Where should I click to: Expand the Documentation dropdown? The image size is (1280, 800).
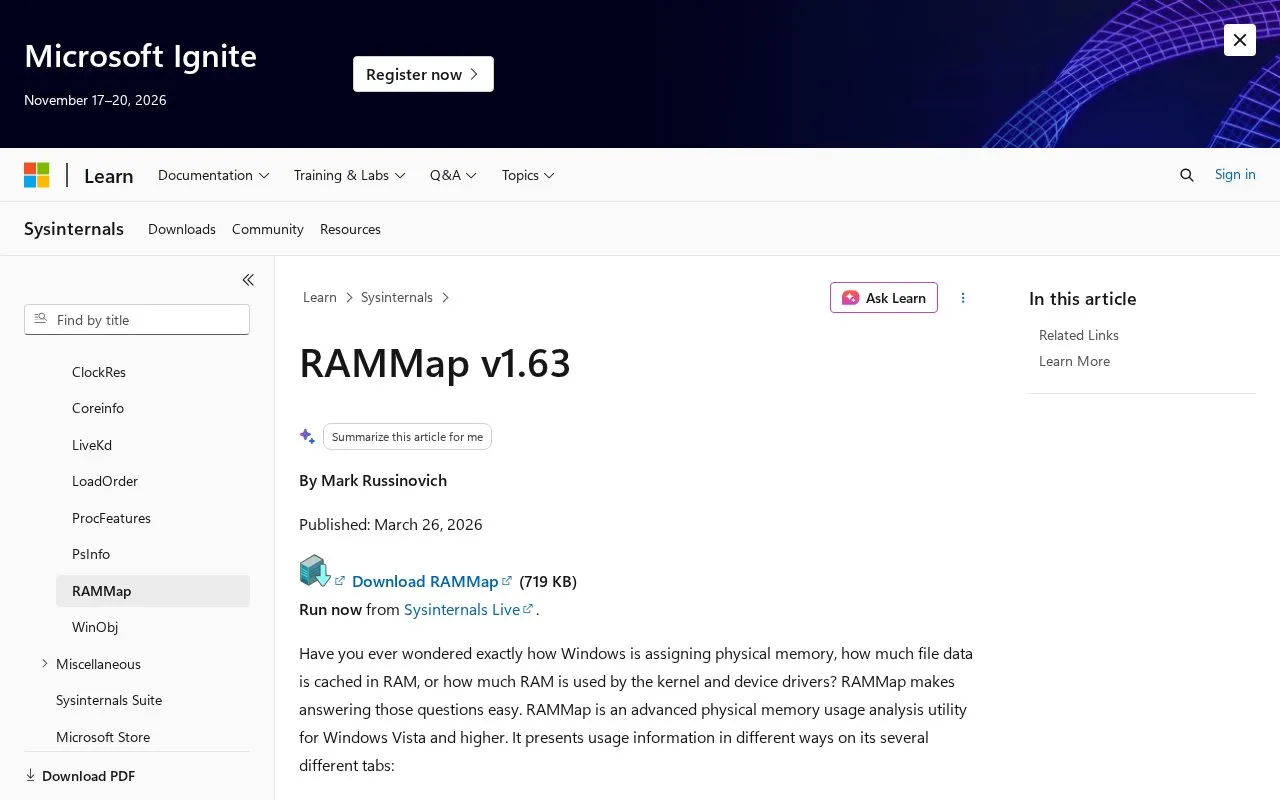[214, 175]
